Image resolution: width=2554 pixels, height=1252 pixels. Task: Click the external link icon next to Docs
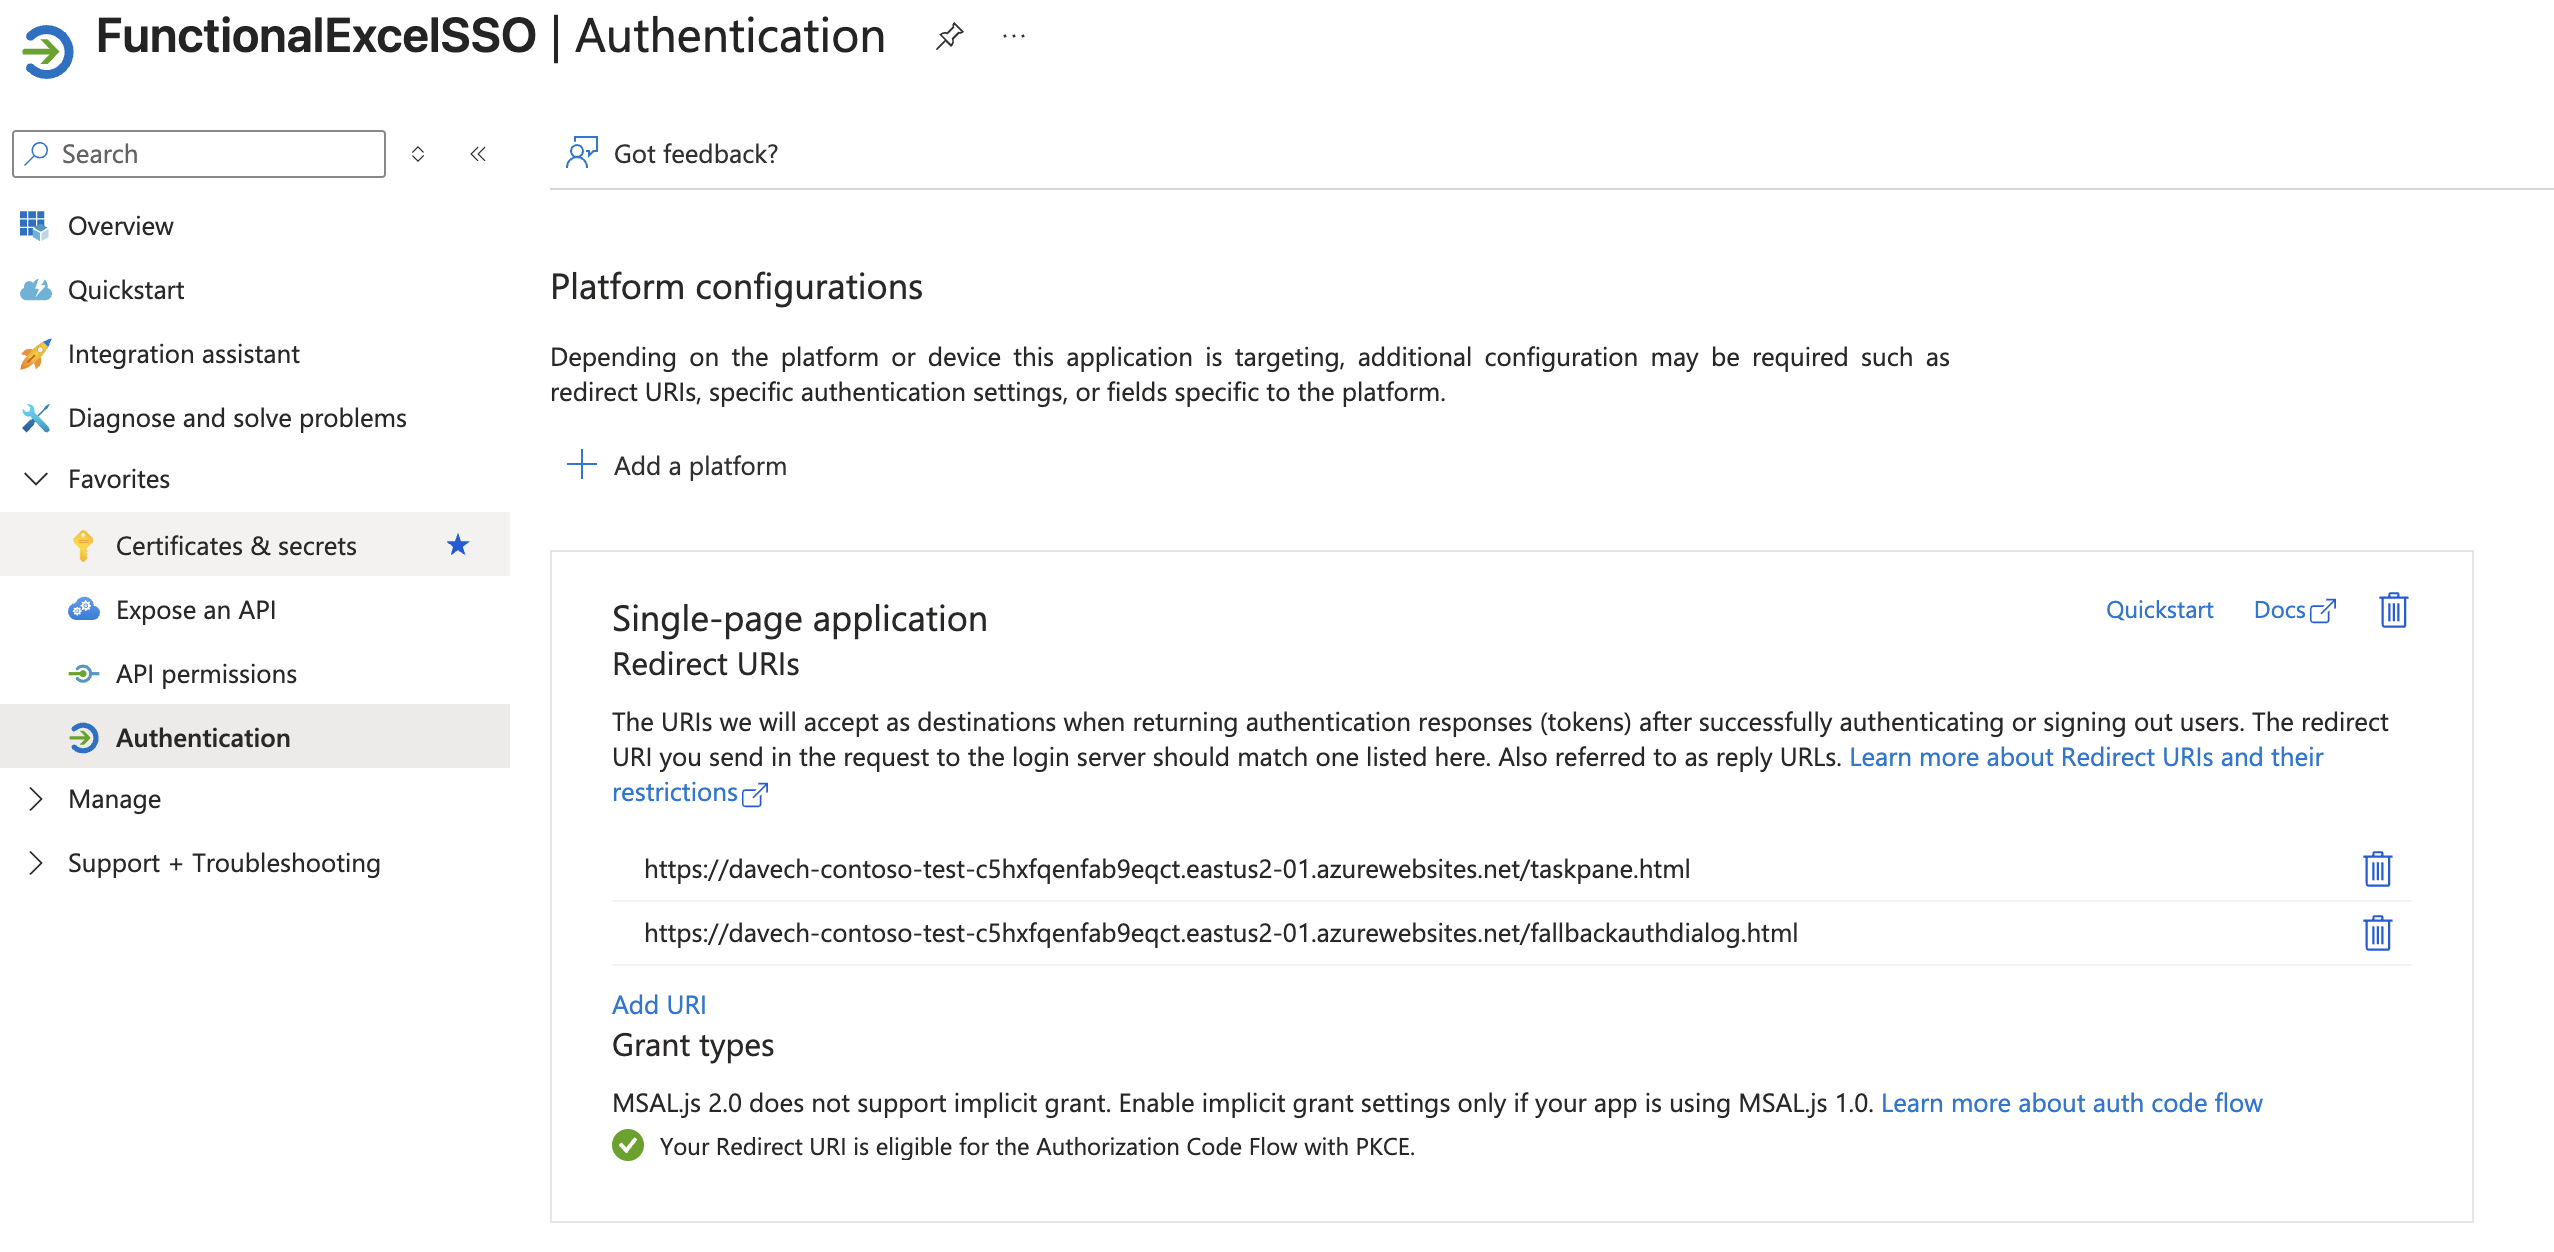2323,611
